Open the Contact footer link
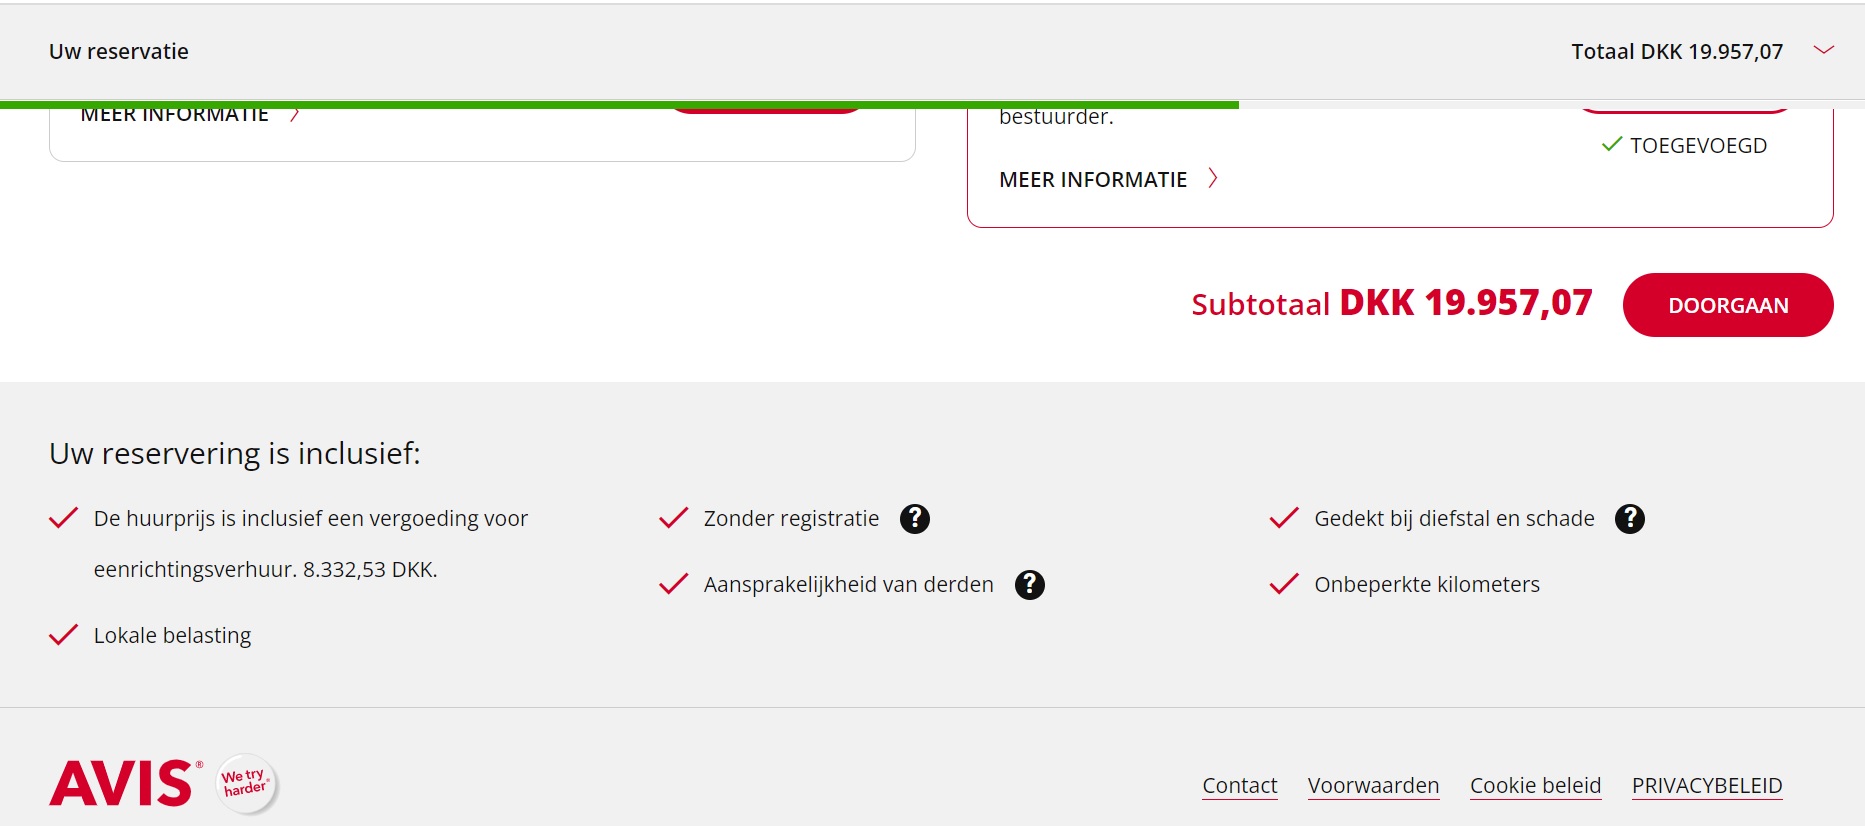The image size is (1865, 826). click(1239, 786)
